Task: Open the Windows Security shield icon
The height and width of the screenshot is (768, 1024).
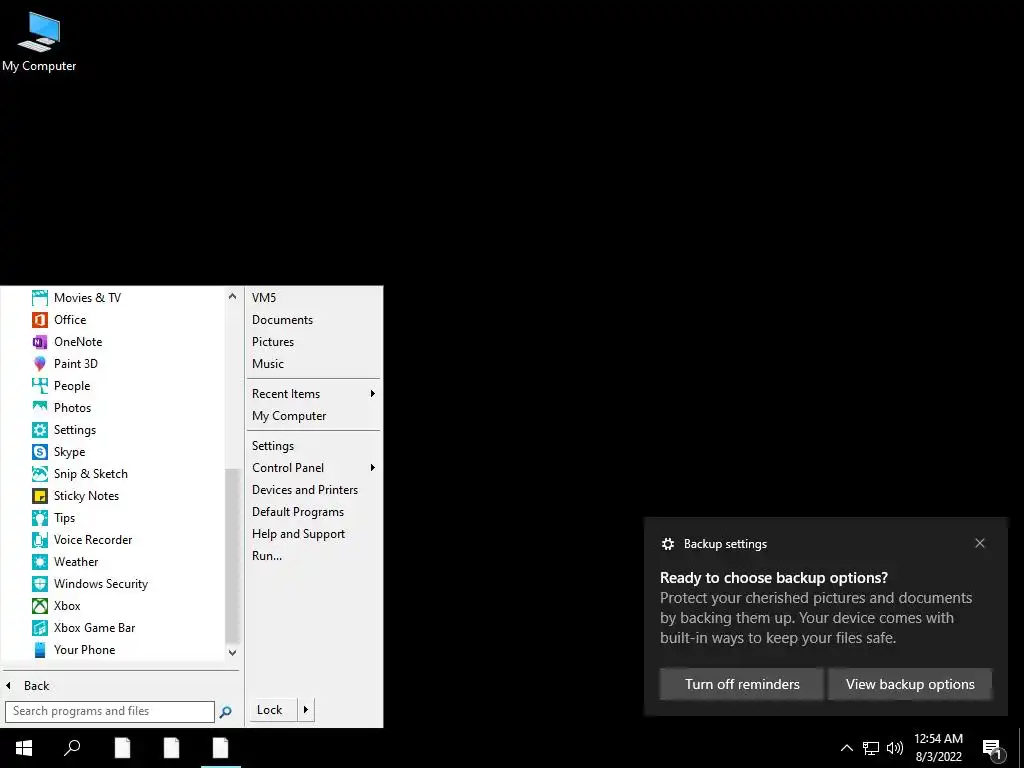Action: click(40, 584)
